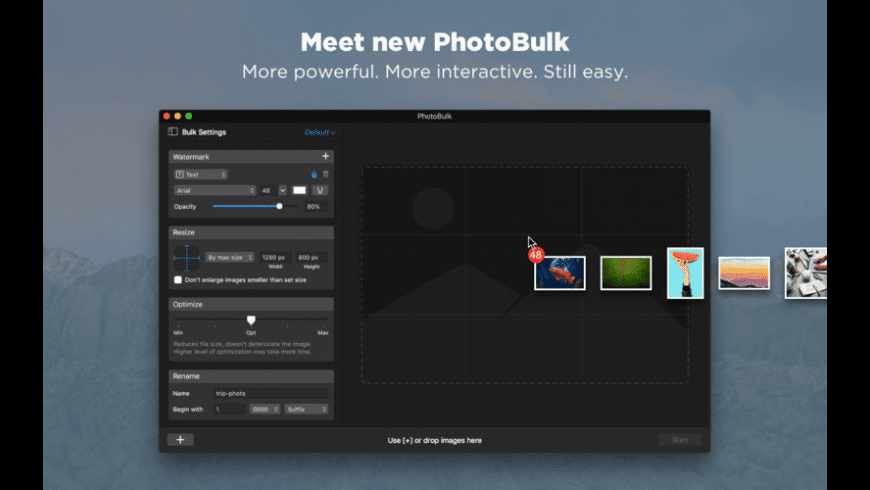This screenshot has height=490, width=870.
Task: Click the Min label under Optimize slider
Action: [x=178, y=333]
